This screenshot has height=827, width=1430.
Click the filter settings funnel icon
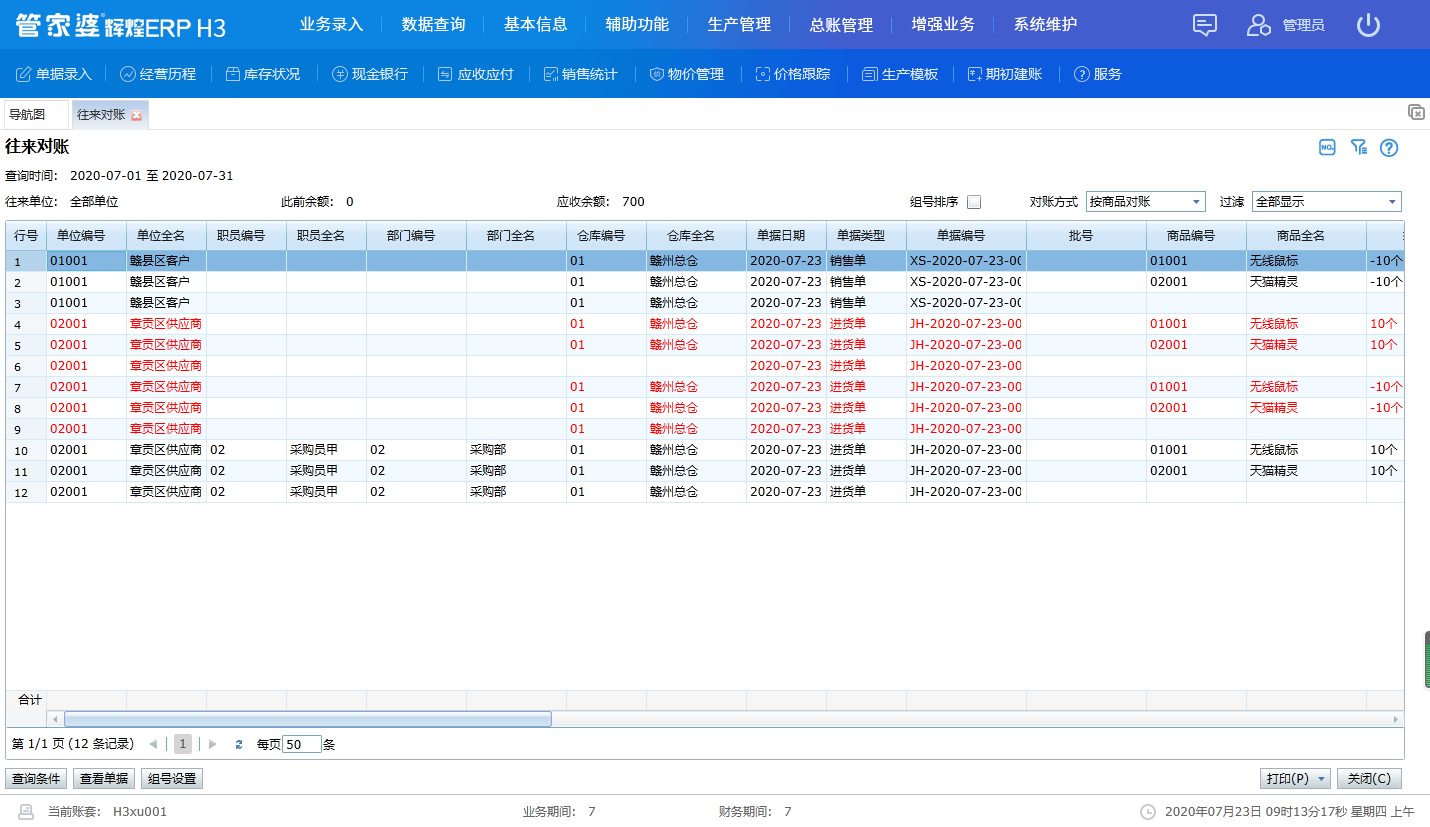coord(1358,148)
